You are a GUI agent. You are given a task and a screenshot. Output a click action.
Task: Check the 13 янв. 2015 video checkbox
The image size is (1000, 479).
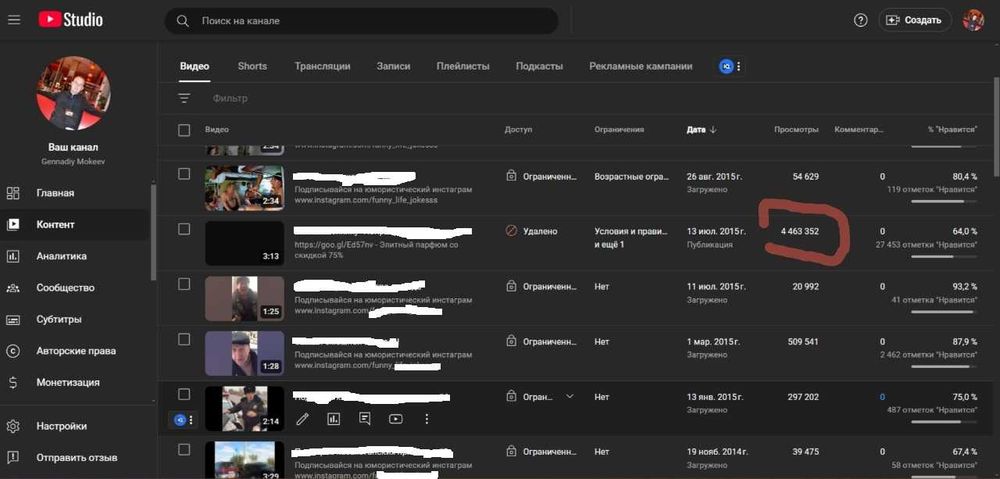pos(184,394)
